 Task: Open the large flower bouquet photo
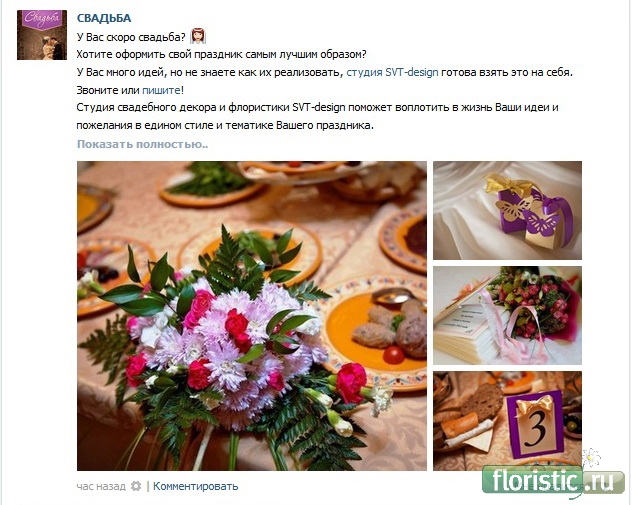click(251, 316)
